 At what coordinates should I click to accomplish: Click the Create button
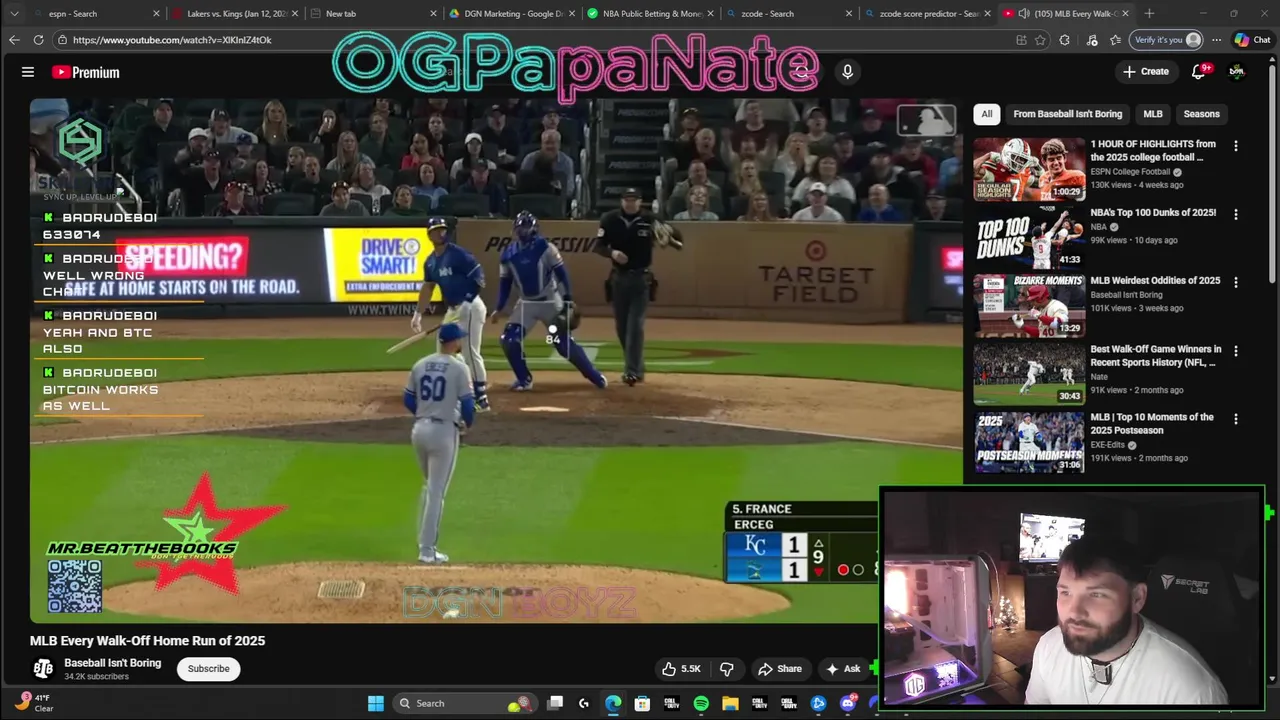pyautogui.click(x=1145, y=72)
